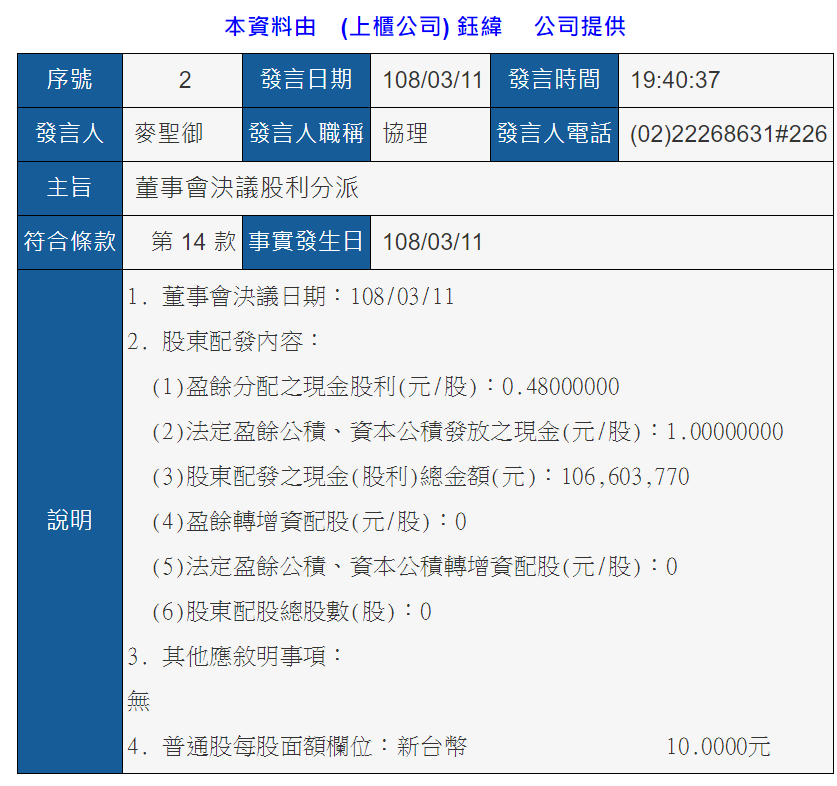Select line '(5)法定盈餘公積、資本公積轉增資配股'
837x786 pixels.
(x=415, y=566)
